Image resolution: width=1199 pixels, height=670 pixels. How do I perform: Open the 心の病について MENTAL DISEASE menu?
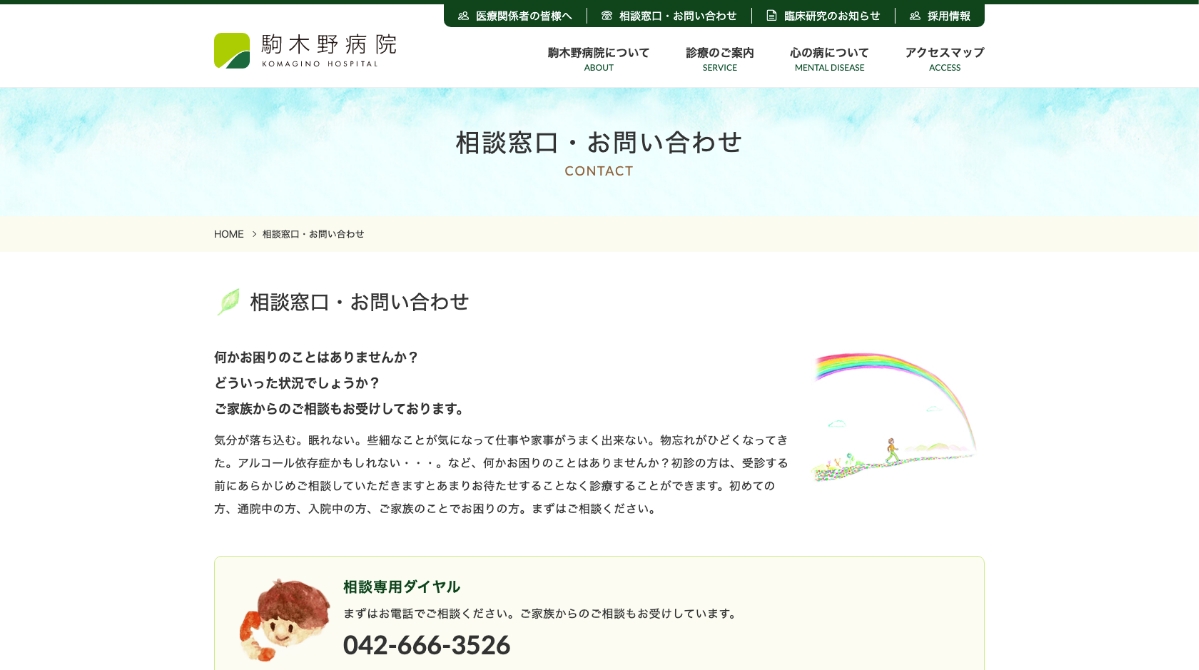coord(829,59)
